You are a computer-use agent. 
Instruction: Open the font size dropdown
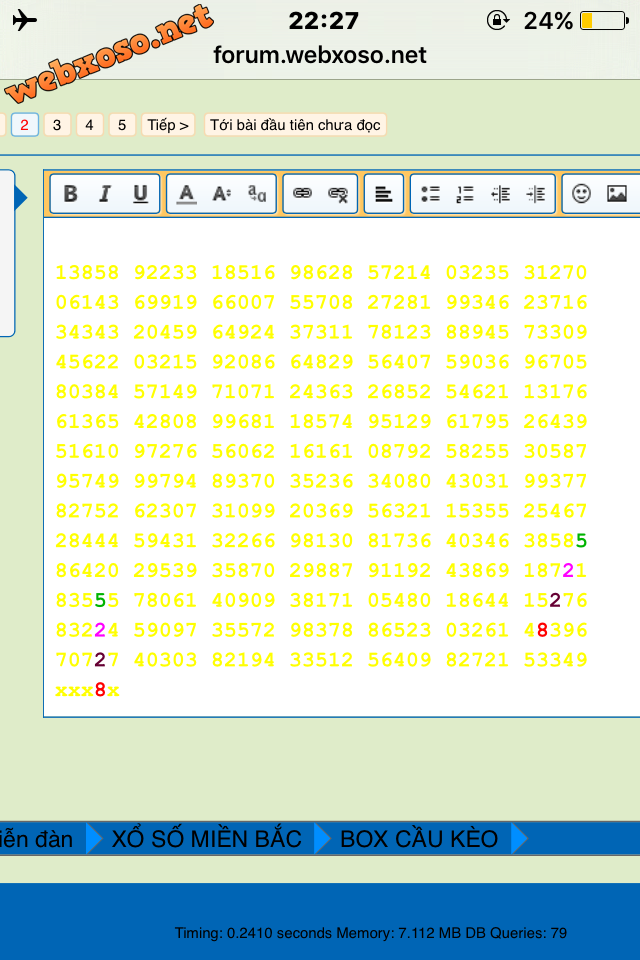[x=221, y=194]
